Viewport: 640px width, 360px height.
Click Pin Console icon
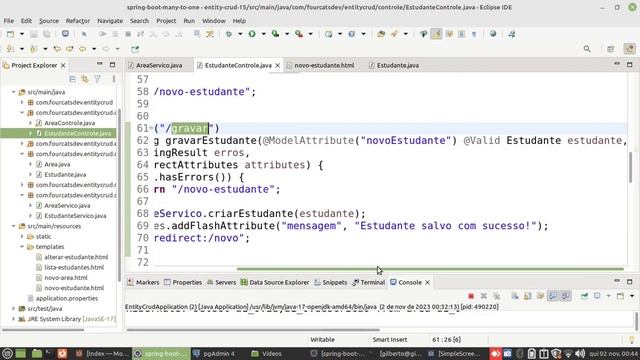(x=584, y=296)
